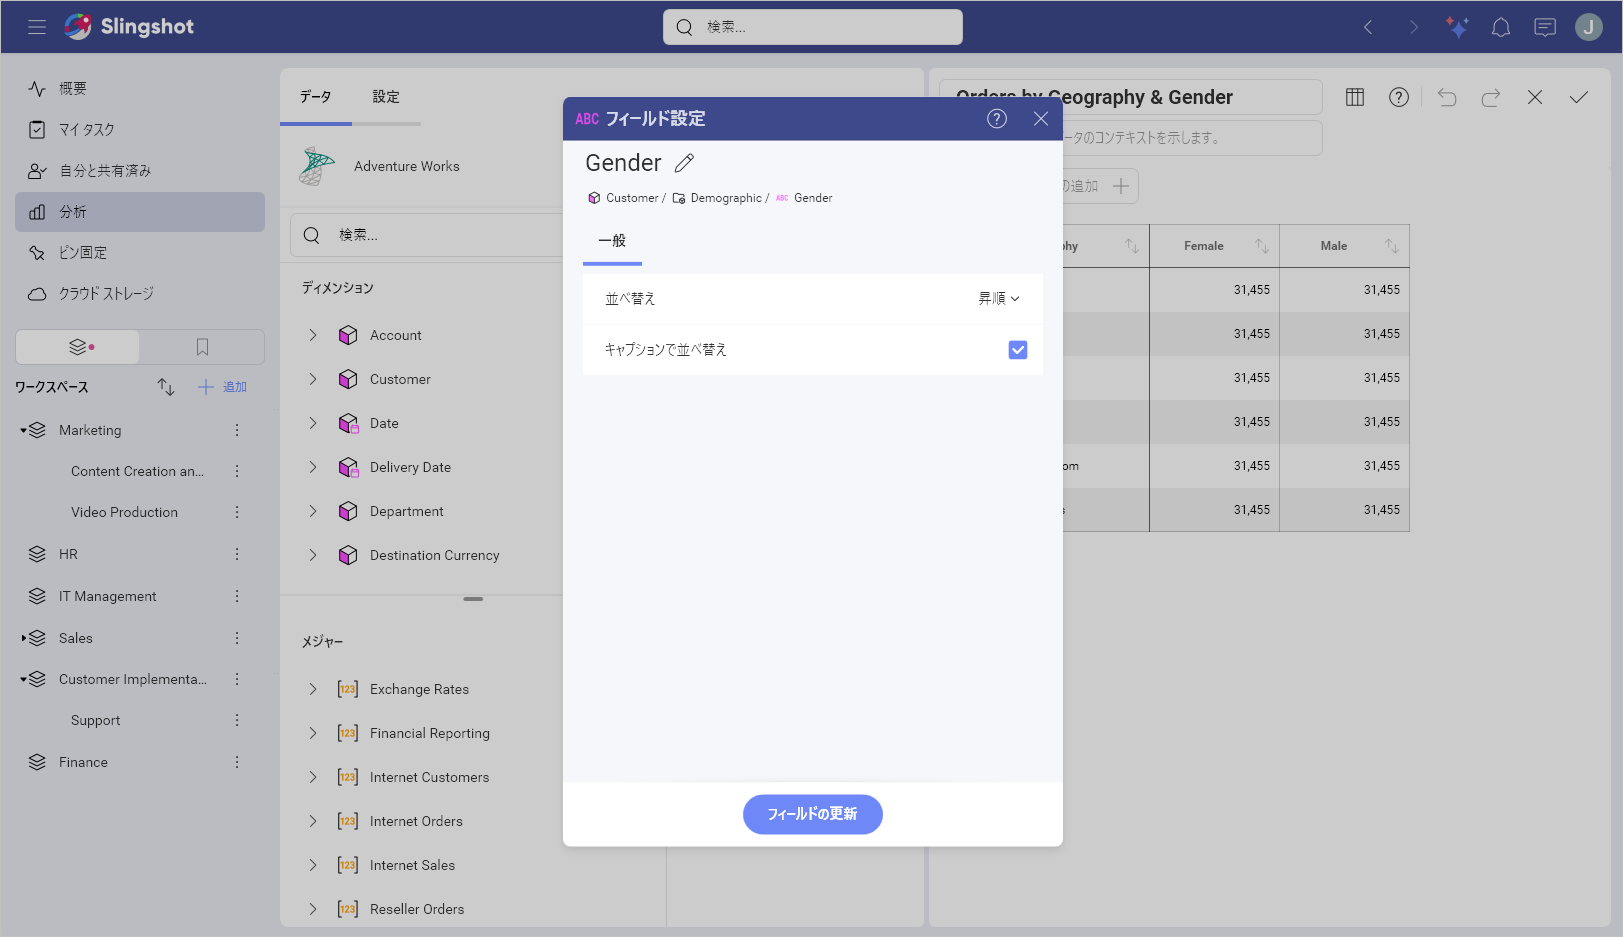Viewport: 1623px width, 937px height.
Task: Open the AI sparkle assistant
Action: [1457, 27]
